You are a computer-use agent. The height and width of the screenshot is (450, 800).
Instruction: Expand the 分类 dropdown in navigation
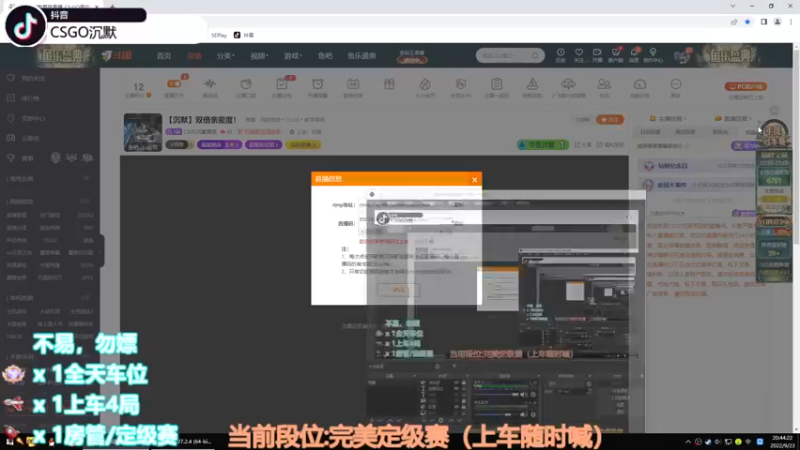(226, 56)
